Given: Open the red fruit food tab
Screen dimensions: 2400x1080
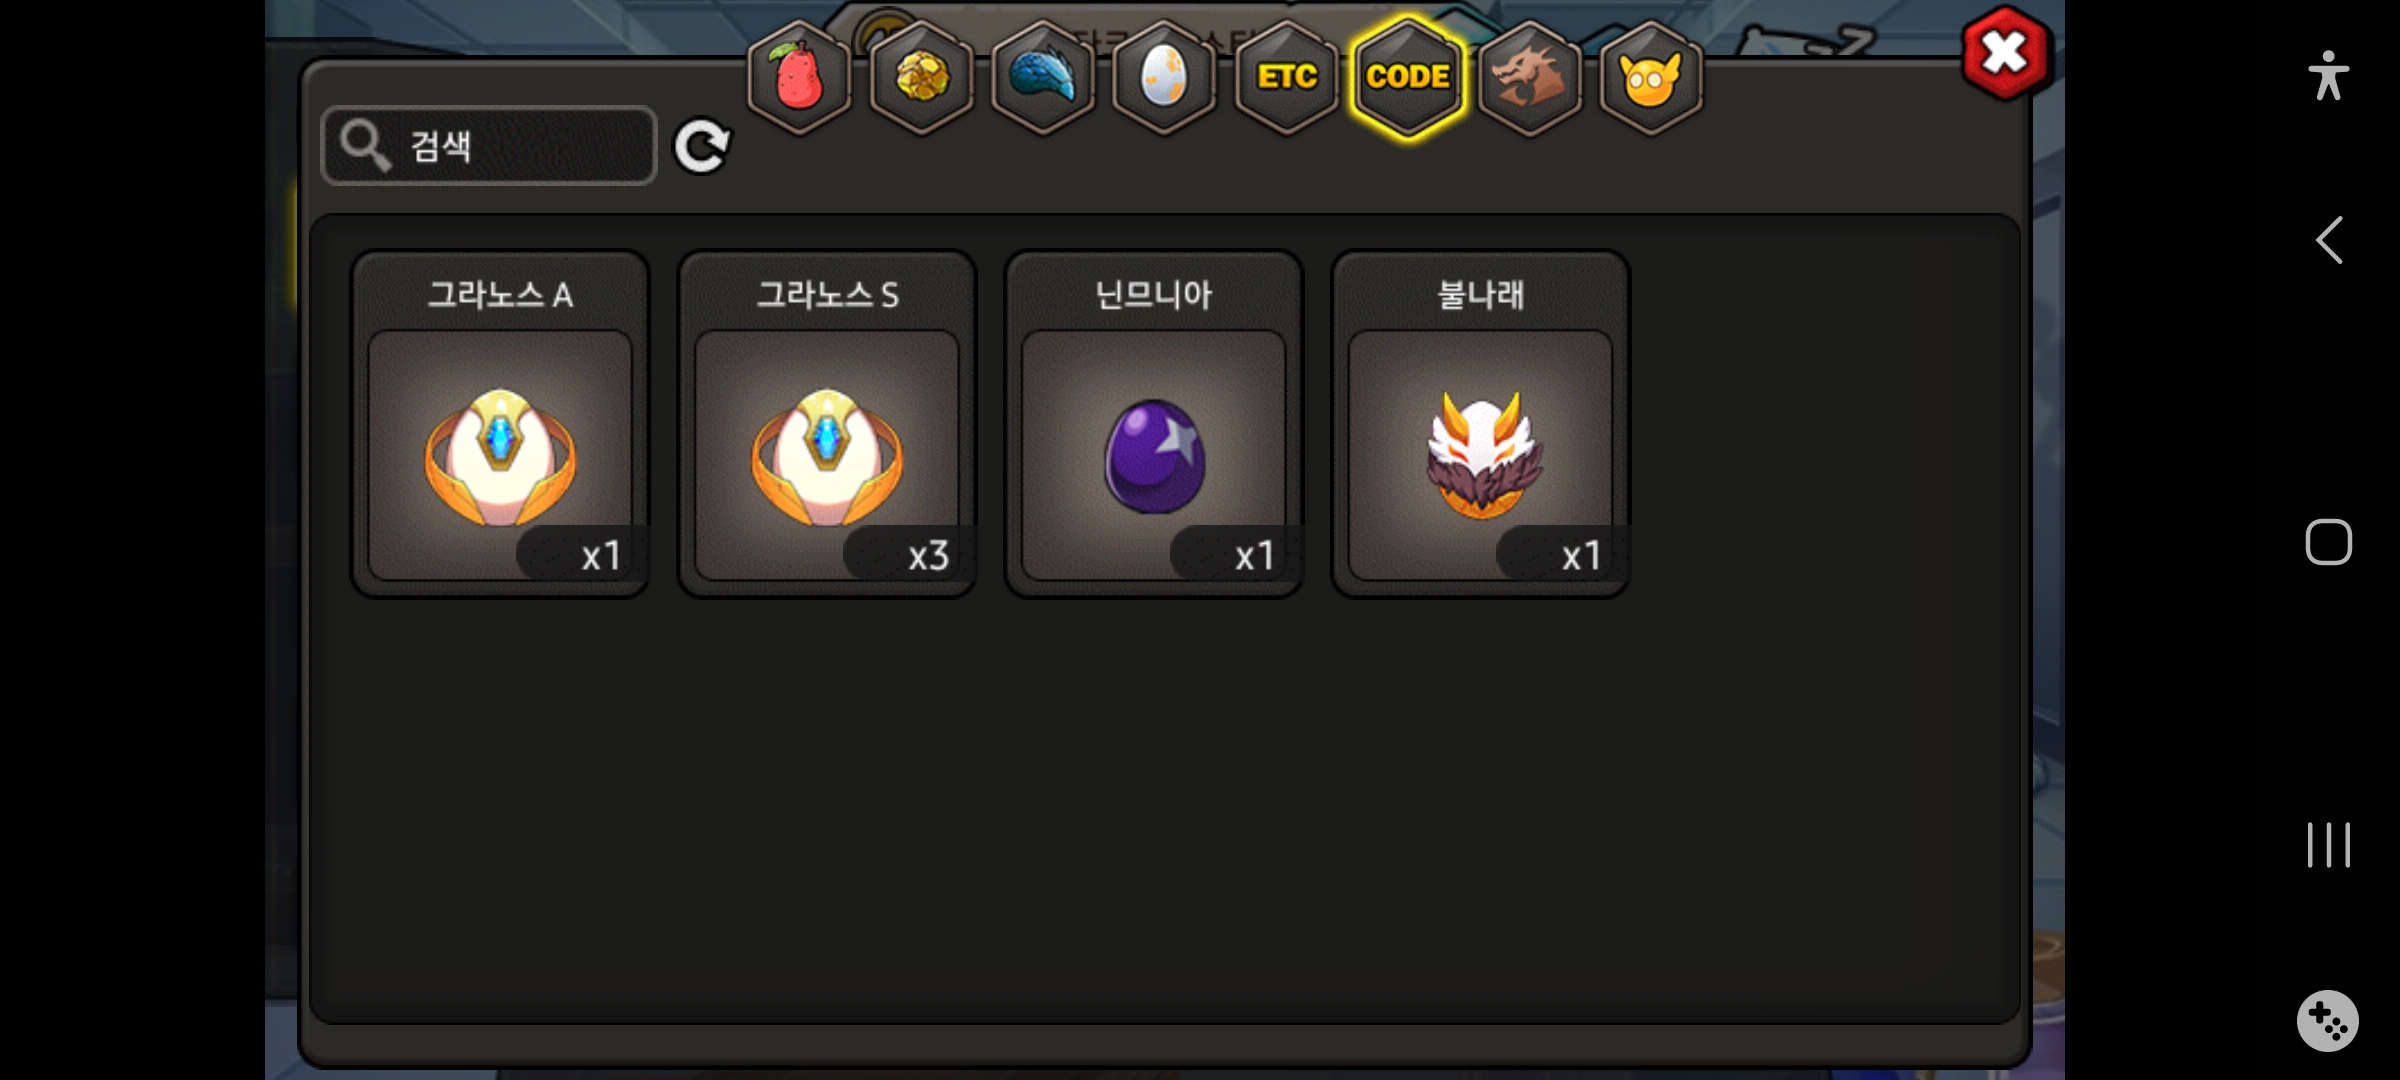Looking at the screenshot, I should tap(799, 77).
